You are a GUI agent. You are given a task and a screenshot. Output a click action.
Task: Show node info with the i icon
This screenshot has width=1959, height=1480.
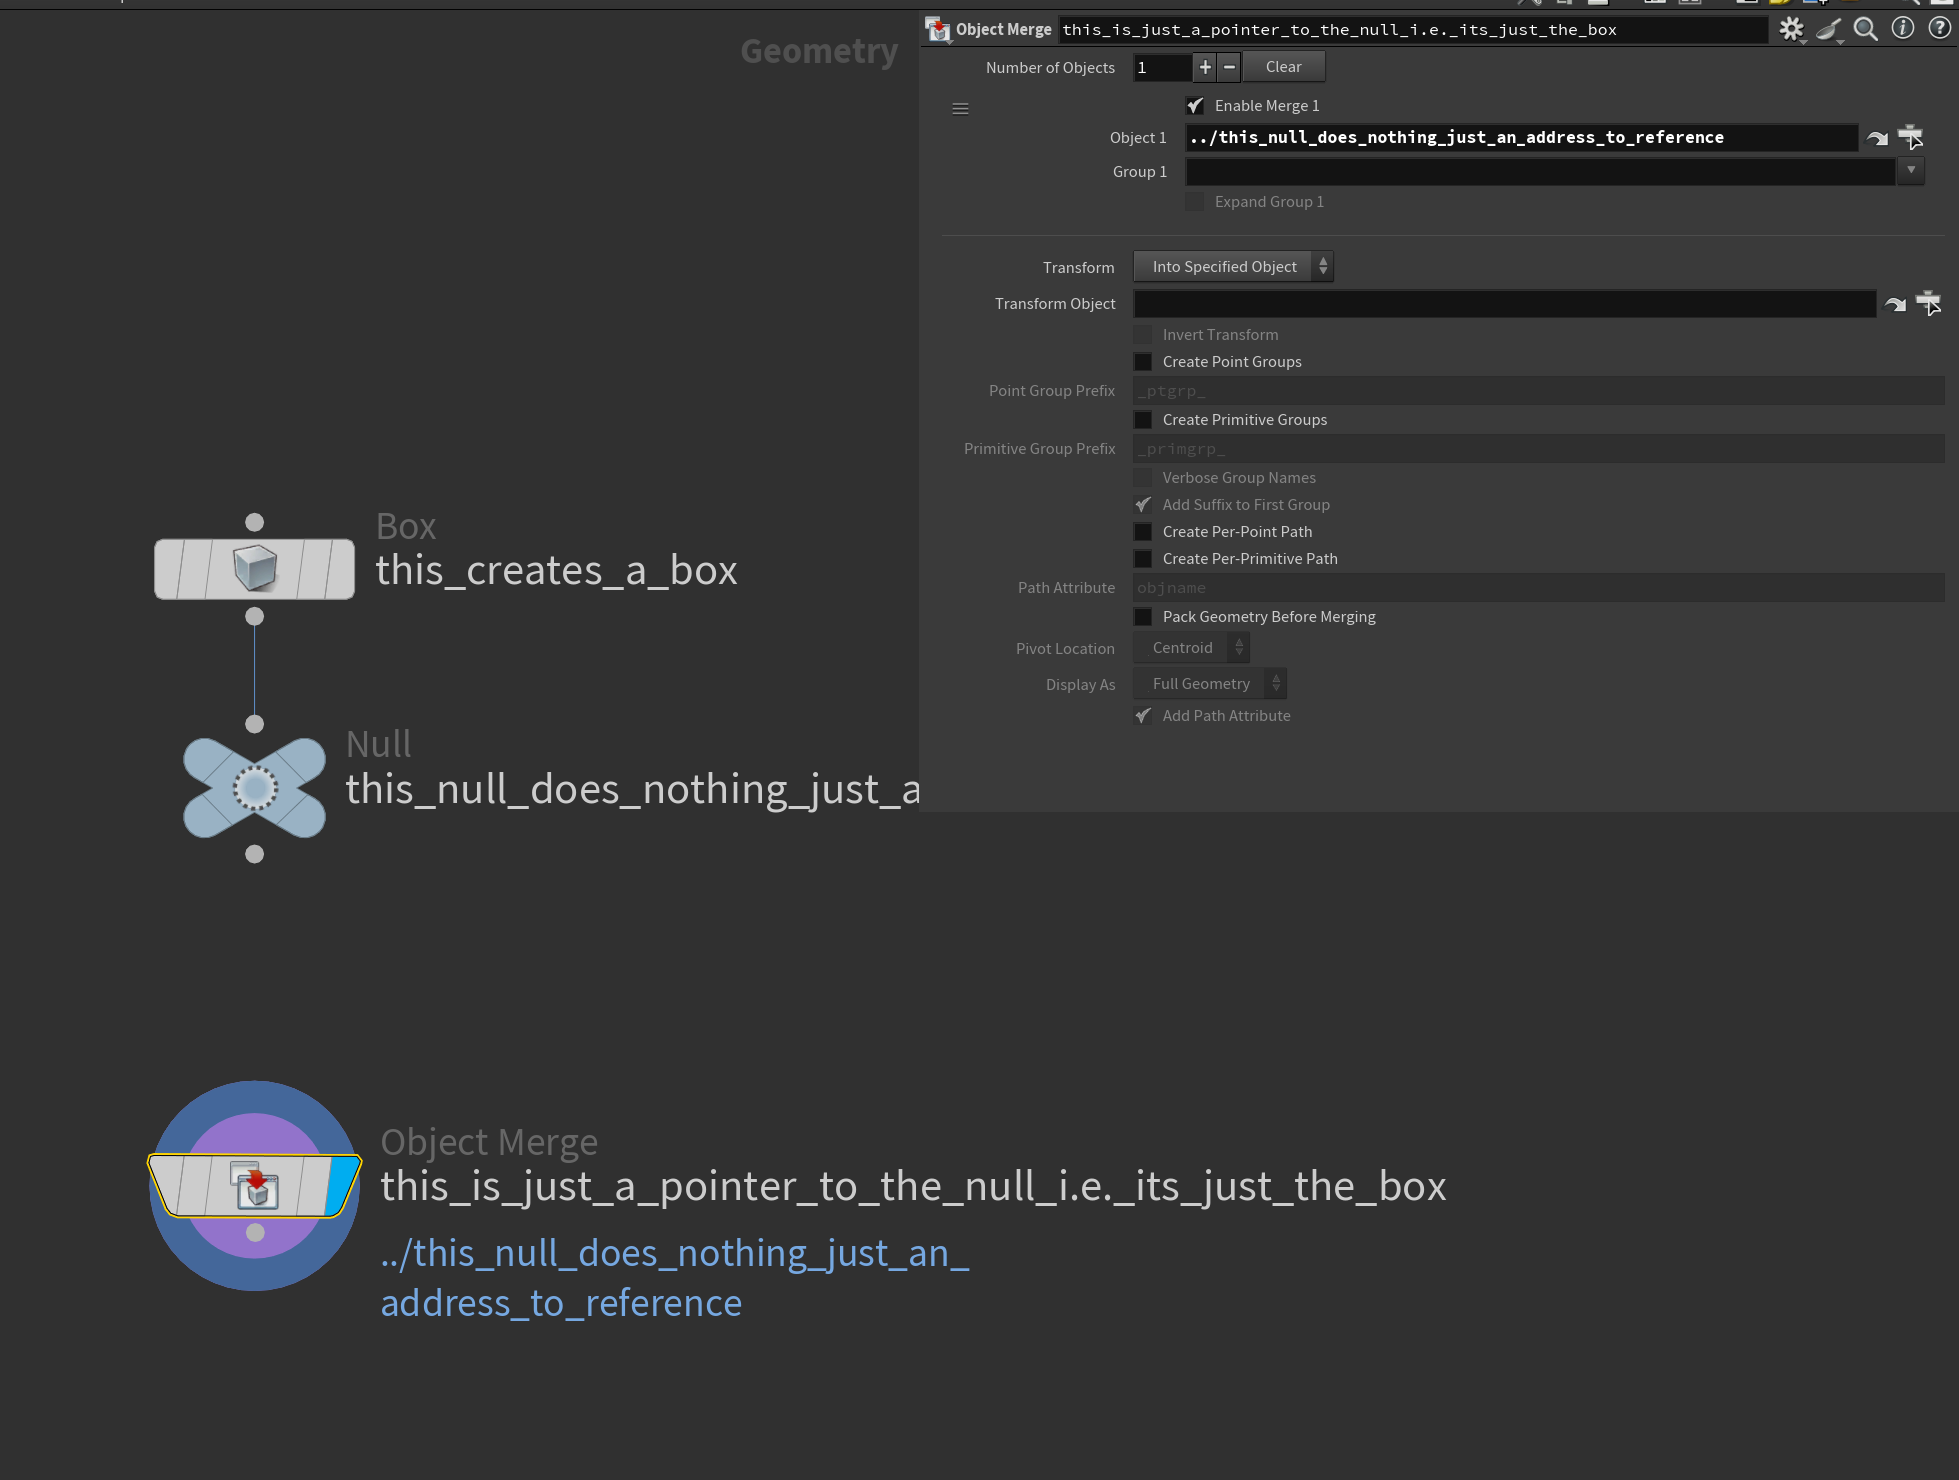pos(1903,29)
